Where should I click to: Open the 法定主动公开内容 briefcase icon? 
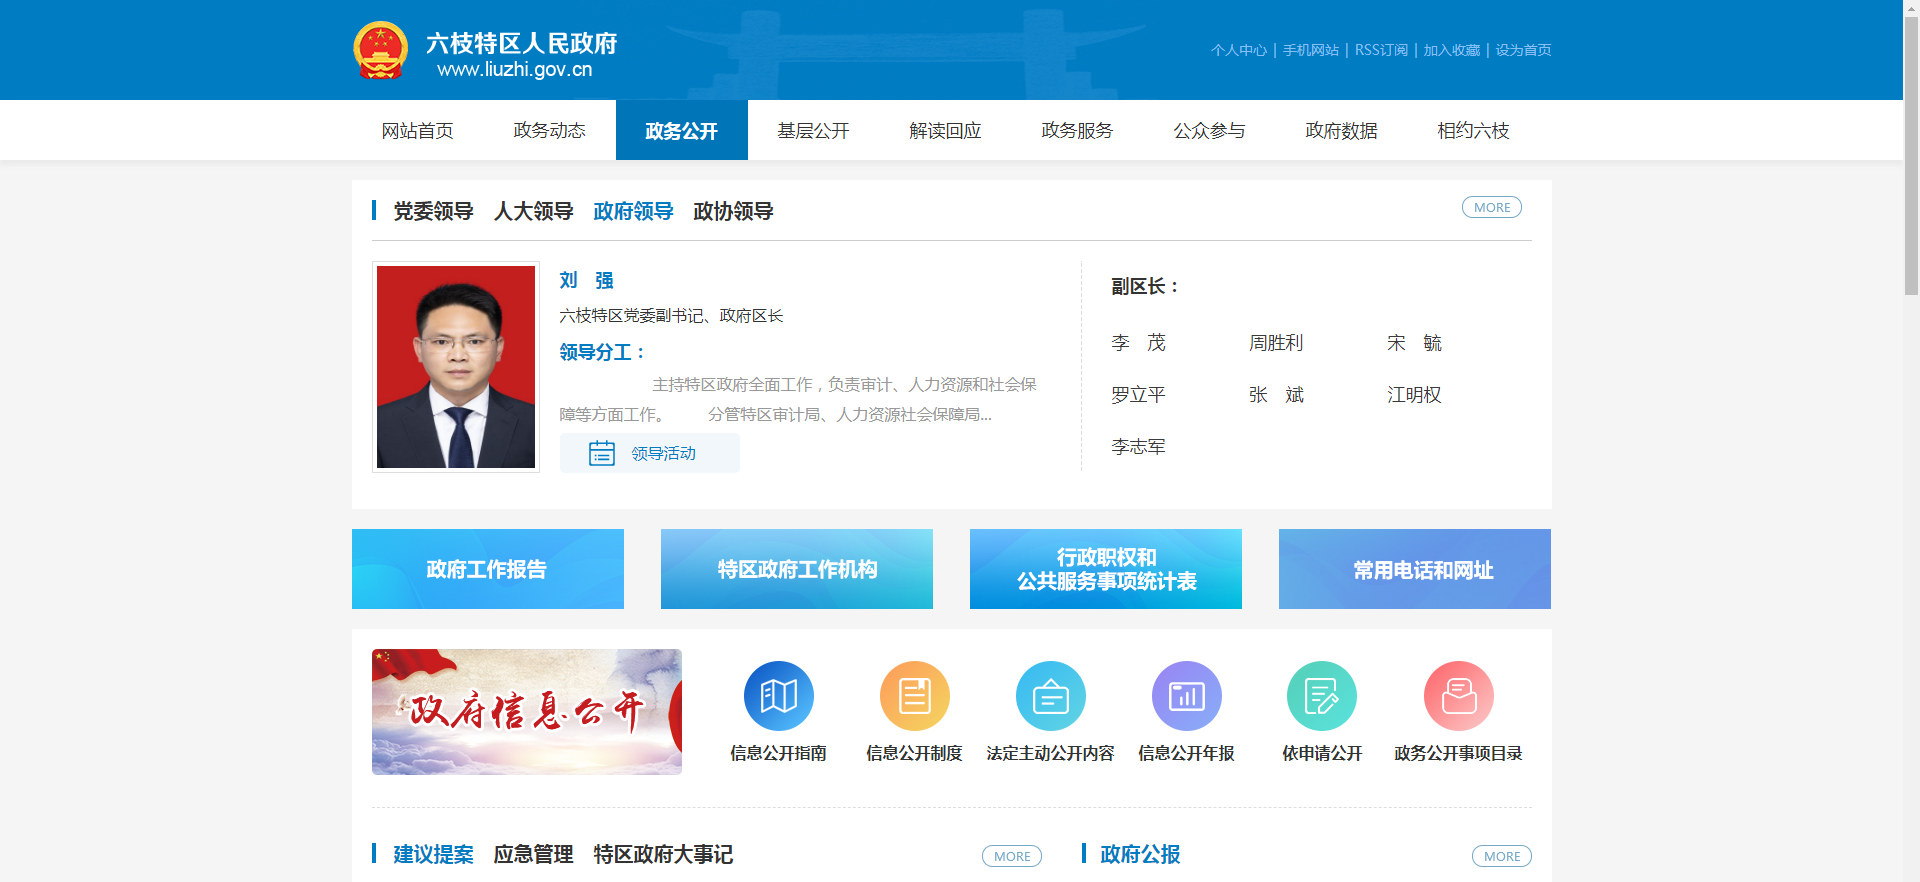(x=1050, y=696)
